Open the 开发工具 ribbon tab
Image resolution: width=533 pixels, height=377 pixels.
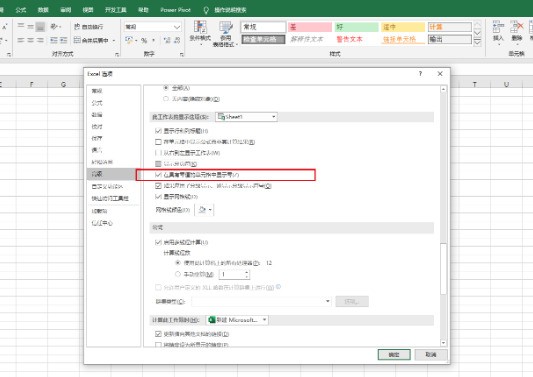(x=116, y=10)
